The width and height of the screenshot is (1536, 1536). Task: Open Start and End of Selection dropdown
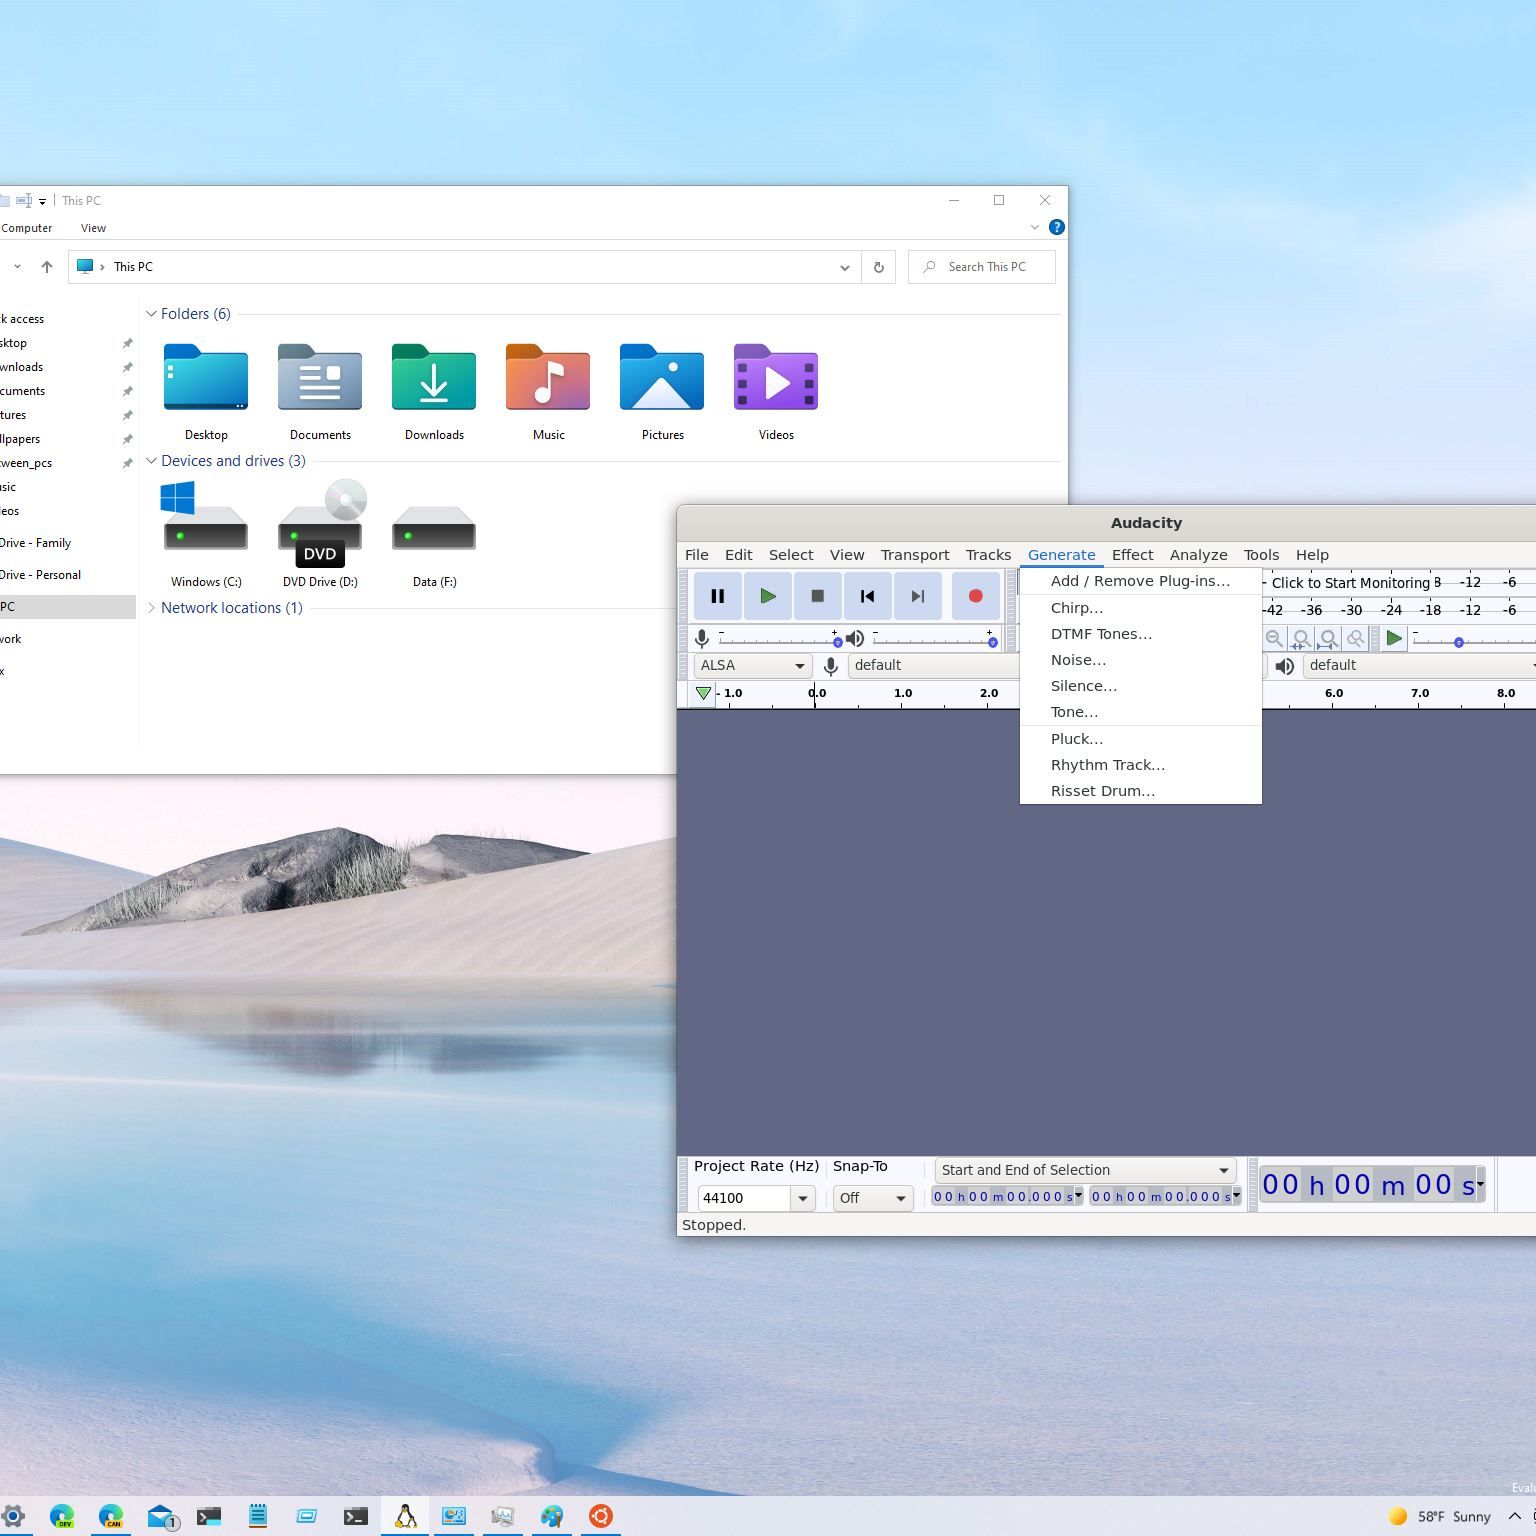click(x=1085, y=1170)
